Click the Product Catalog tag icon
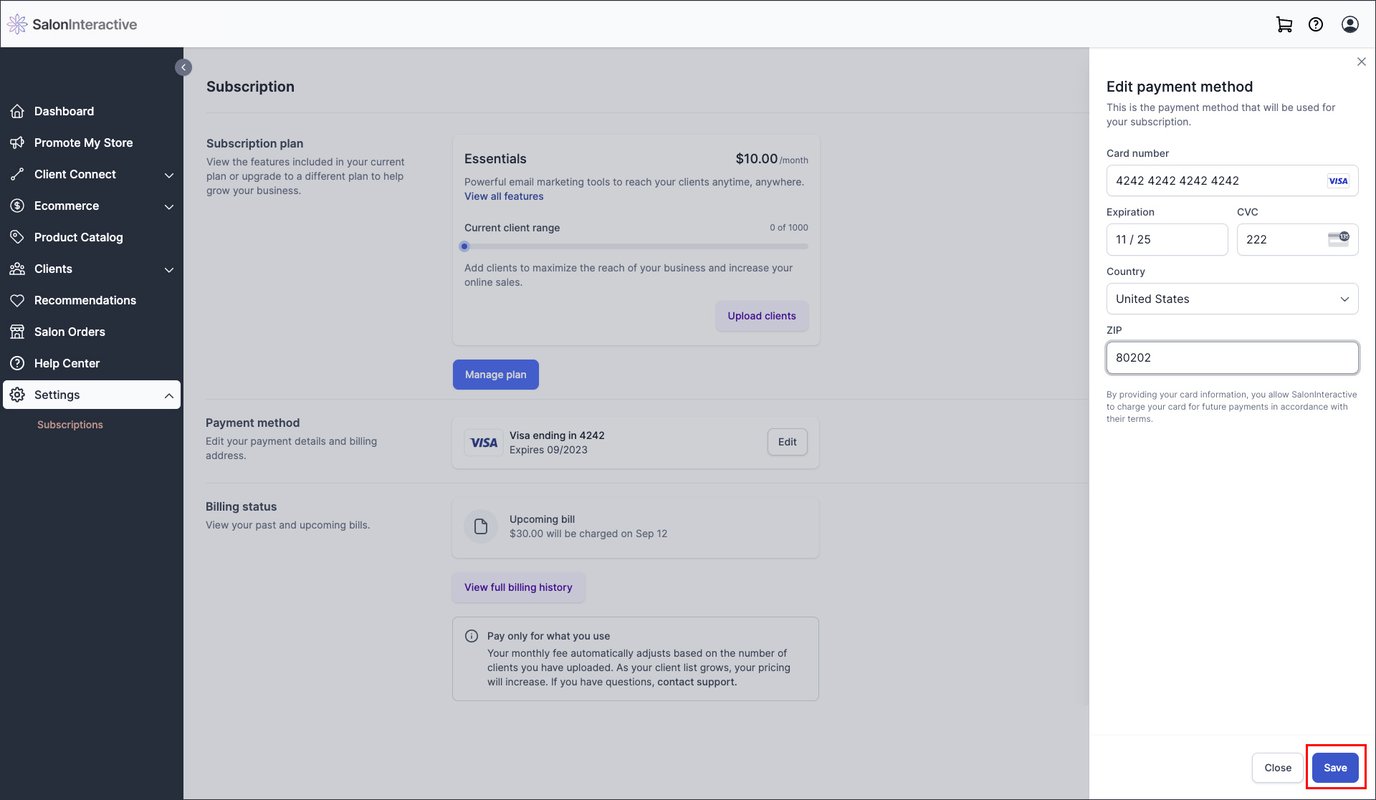Screen dimensions: 1376x800 pos(17,237)
